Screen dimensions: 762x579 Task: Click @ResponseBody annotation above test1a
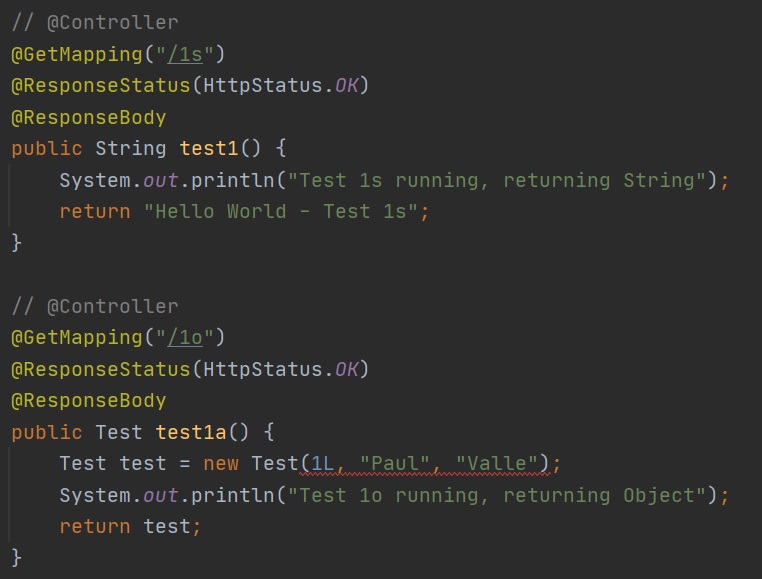click(89, 401)
